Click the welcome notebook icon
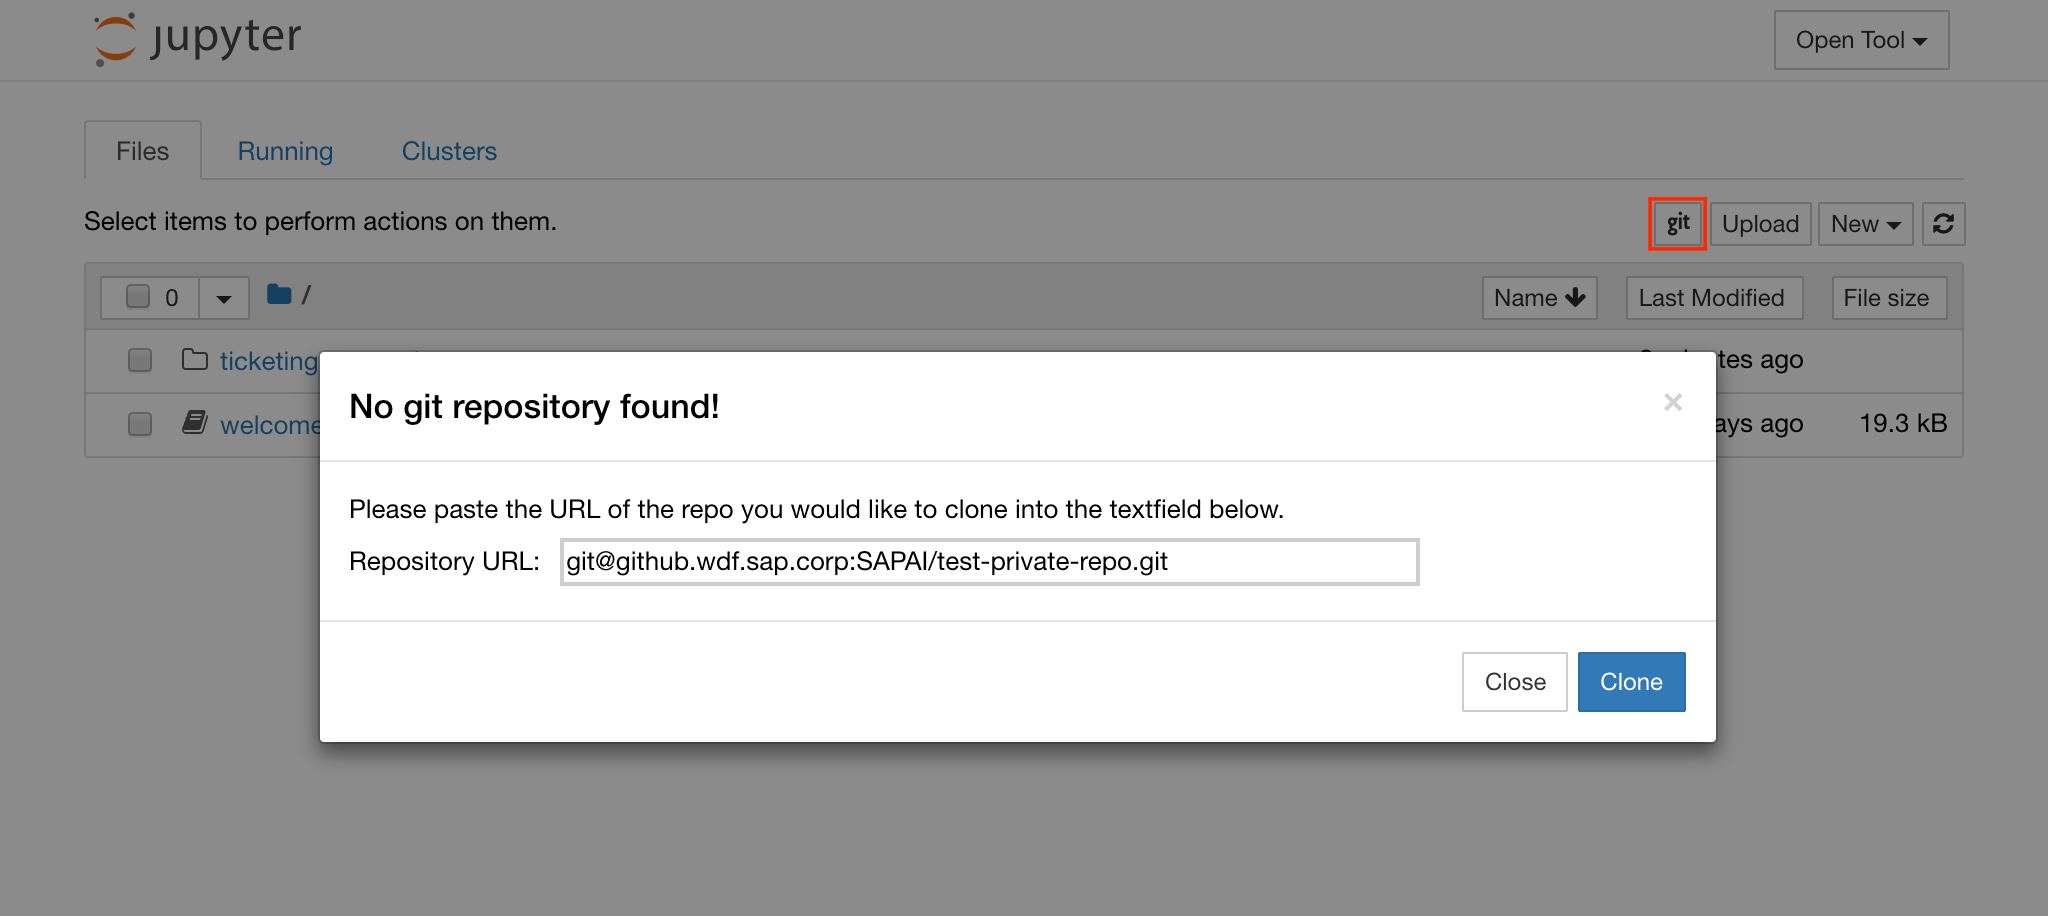This screenshot has height=916, width=2048. pyautogui.click(x=195, y=423)
